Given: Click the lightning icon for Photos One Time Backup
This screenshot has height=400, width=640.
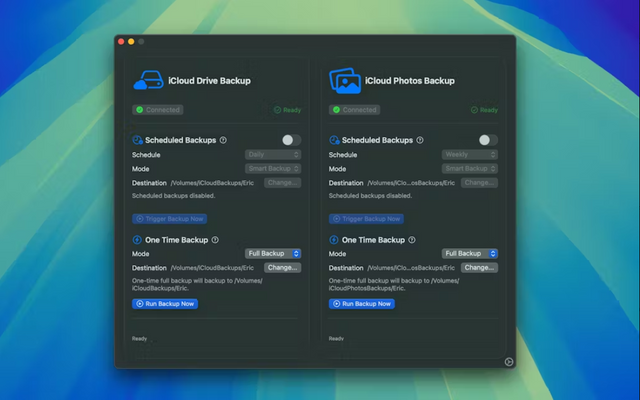Looking at the screenshot, I should point(334,240).
